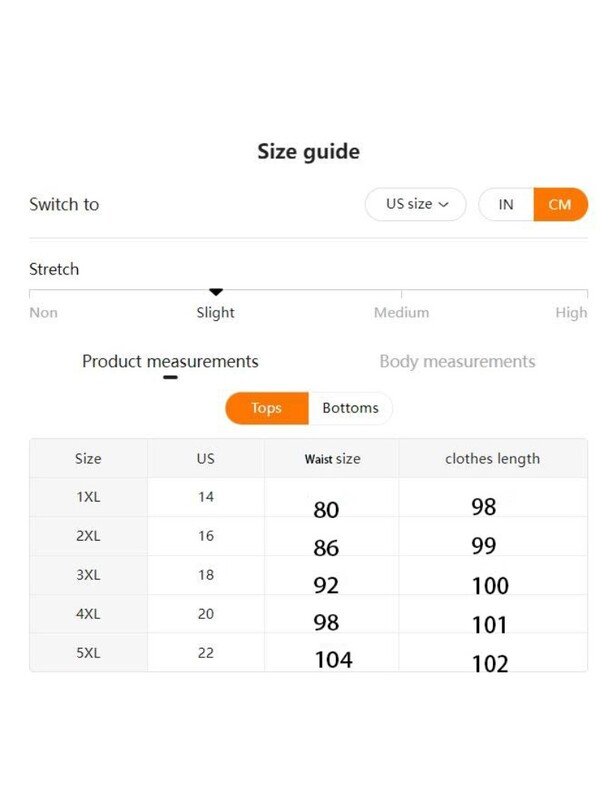This screenshot has height=800, width=600.
Task: Click the Waist size column header
Action: [x=330, y=458]
